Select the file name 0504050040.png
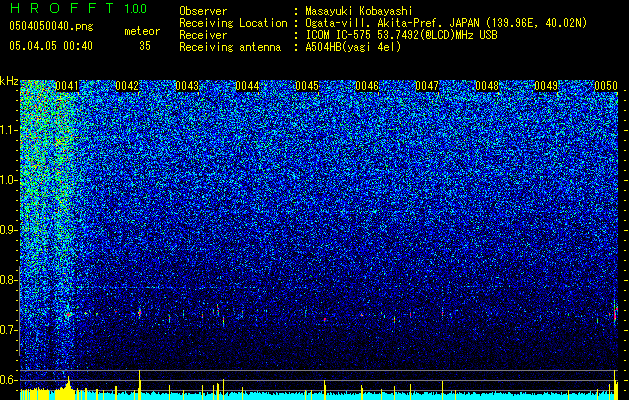The height and width of the screenshot is (400, 629). 51,26
